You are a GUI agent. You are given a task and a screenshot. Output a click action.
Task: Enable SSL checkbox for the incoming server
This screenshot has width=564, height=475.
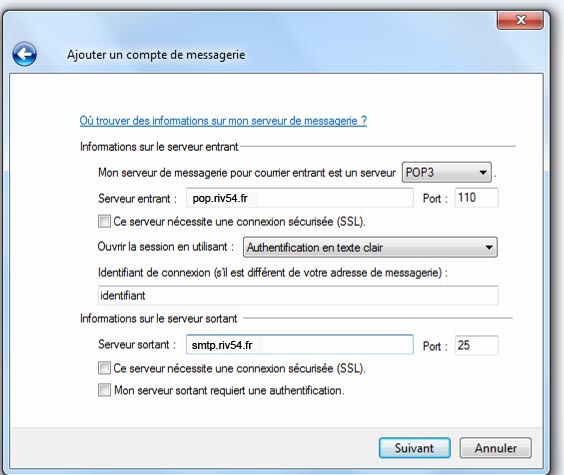(104, 221)
